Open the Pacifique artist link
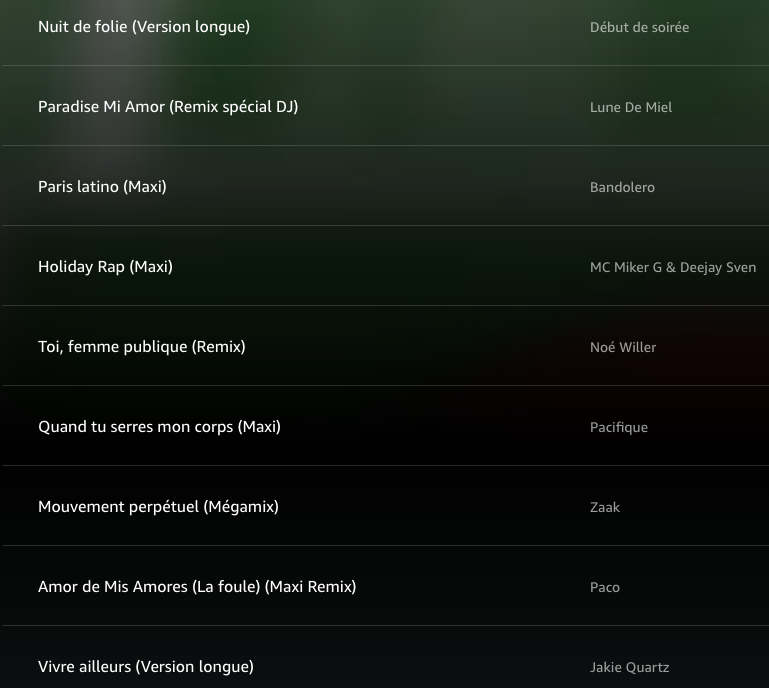Viewport: 769px width, 688px height. point(618,427)
